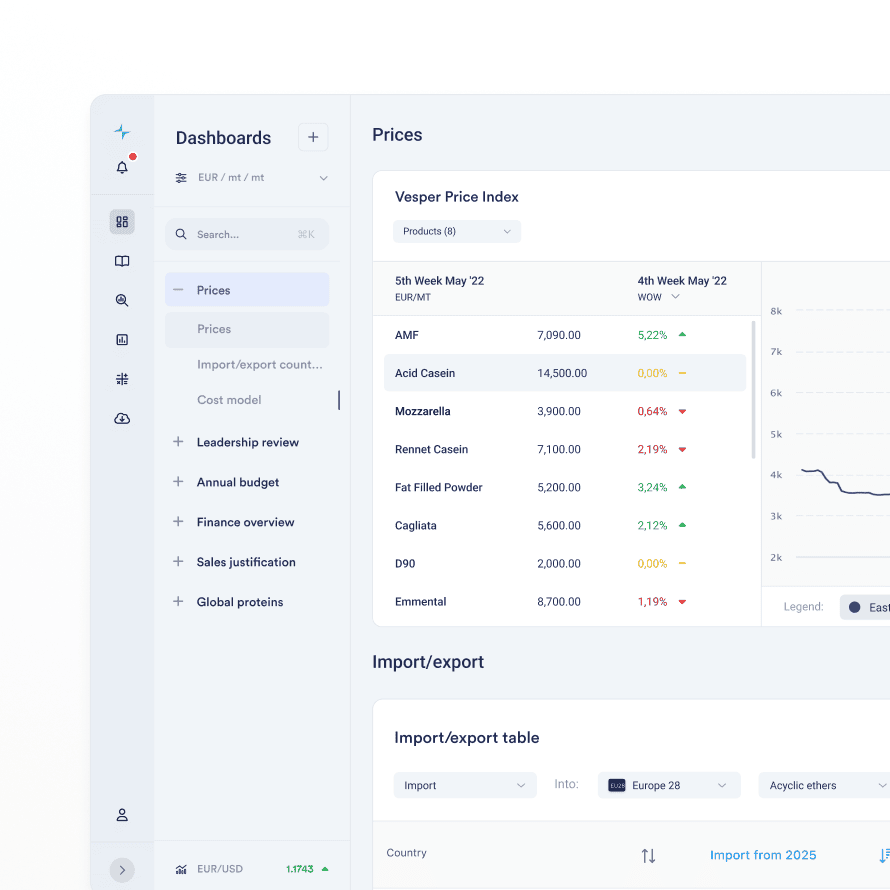The width and height of the screenshot is (890, 890).
Task: Open the Products (8) dropdown
Action: coord(457,232)
